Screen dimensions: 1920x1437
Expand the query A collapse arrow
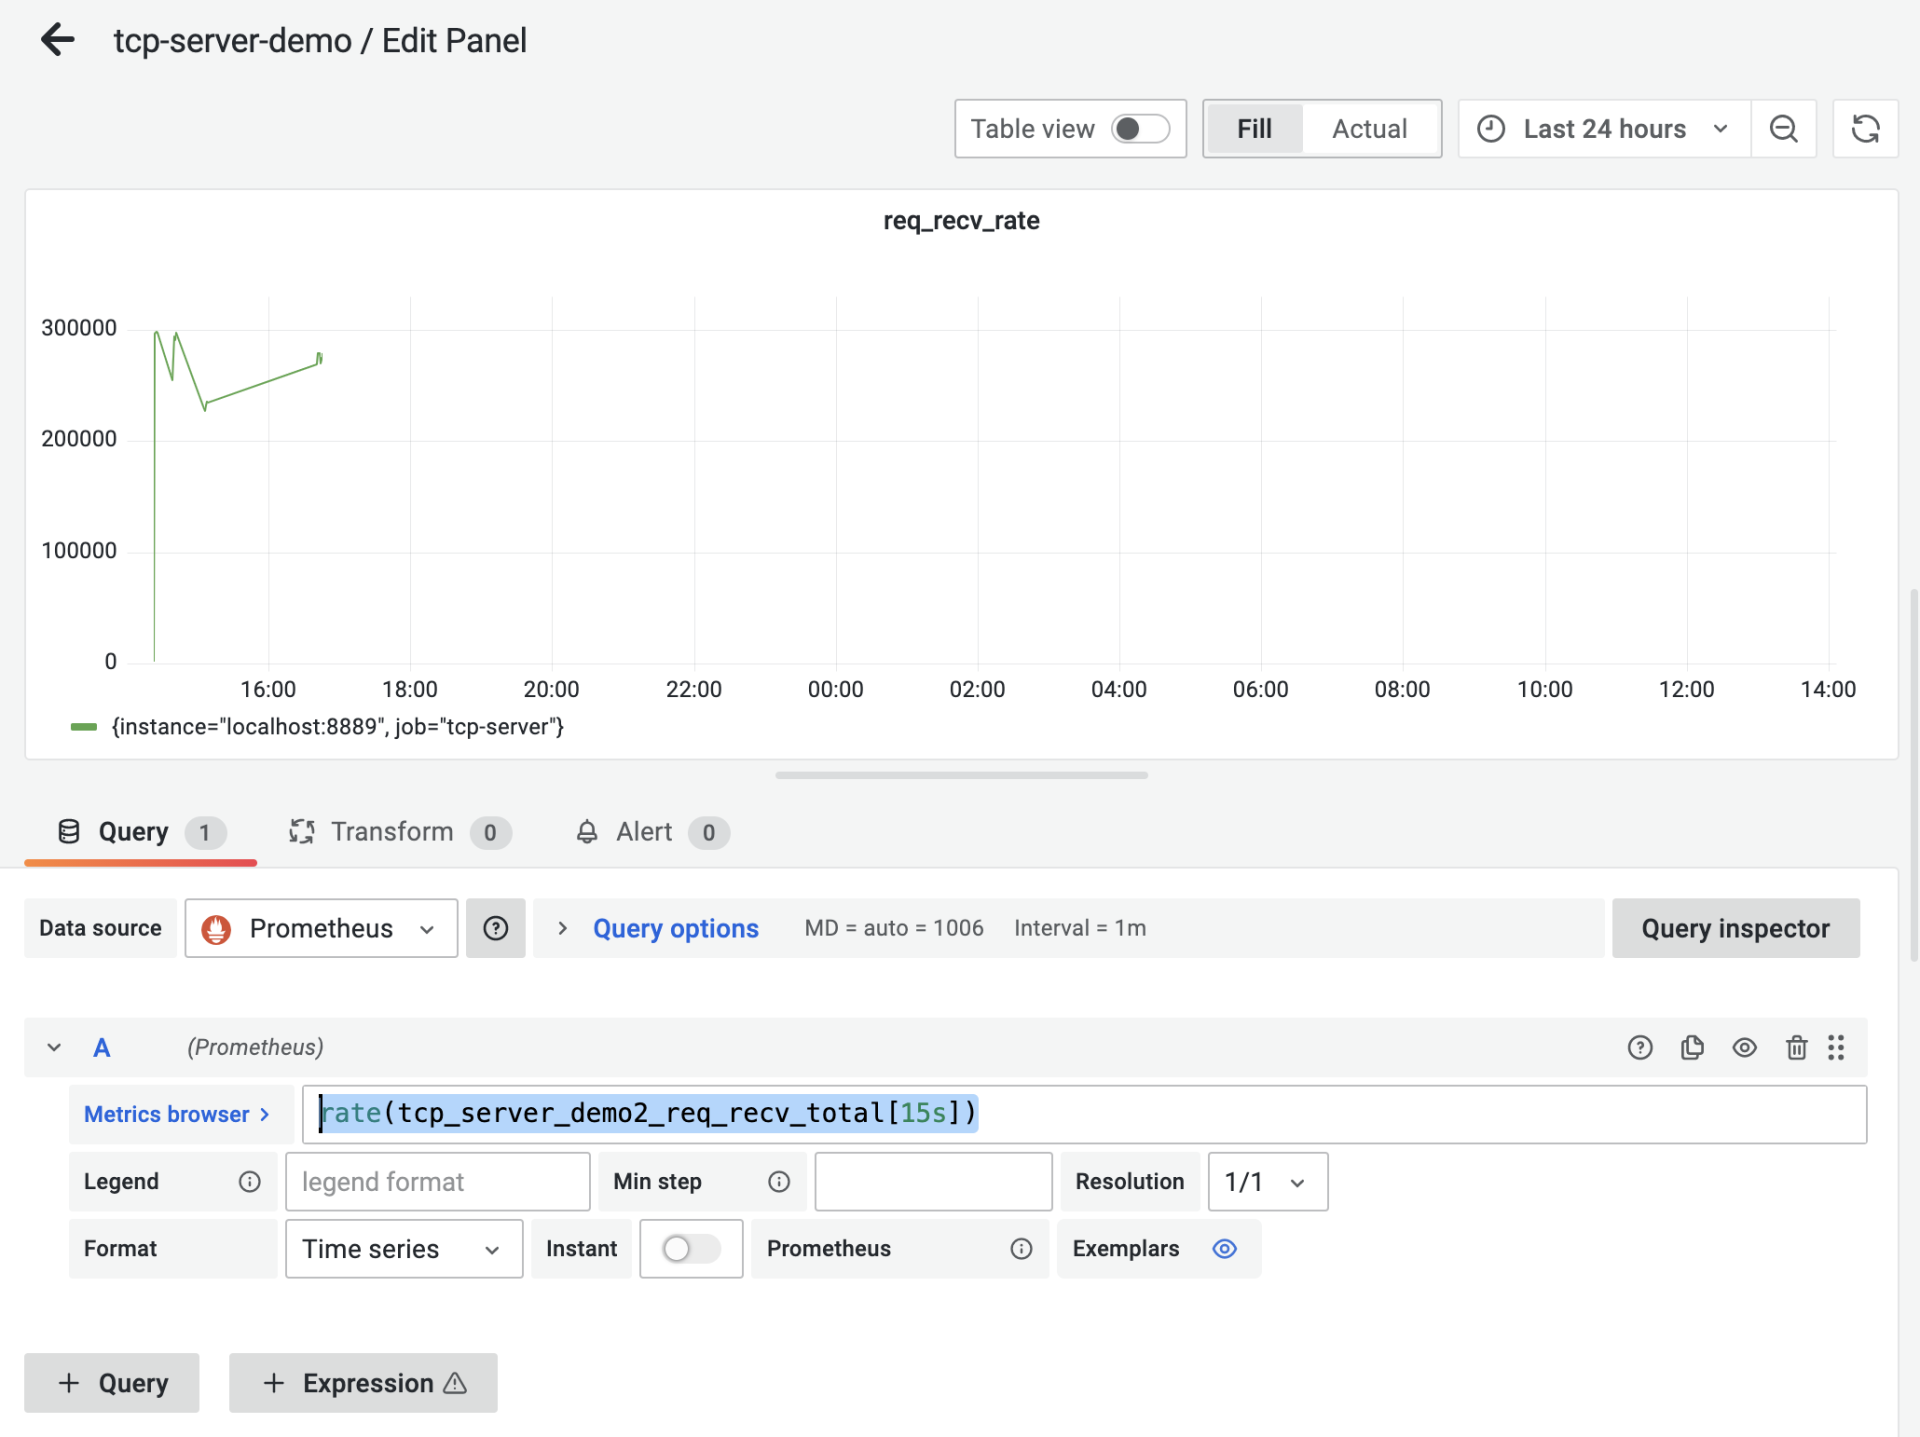point(53,1046)
